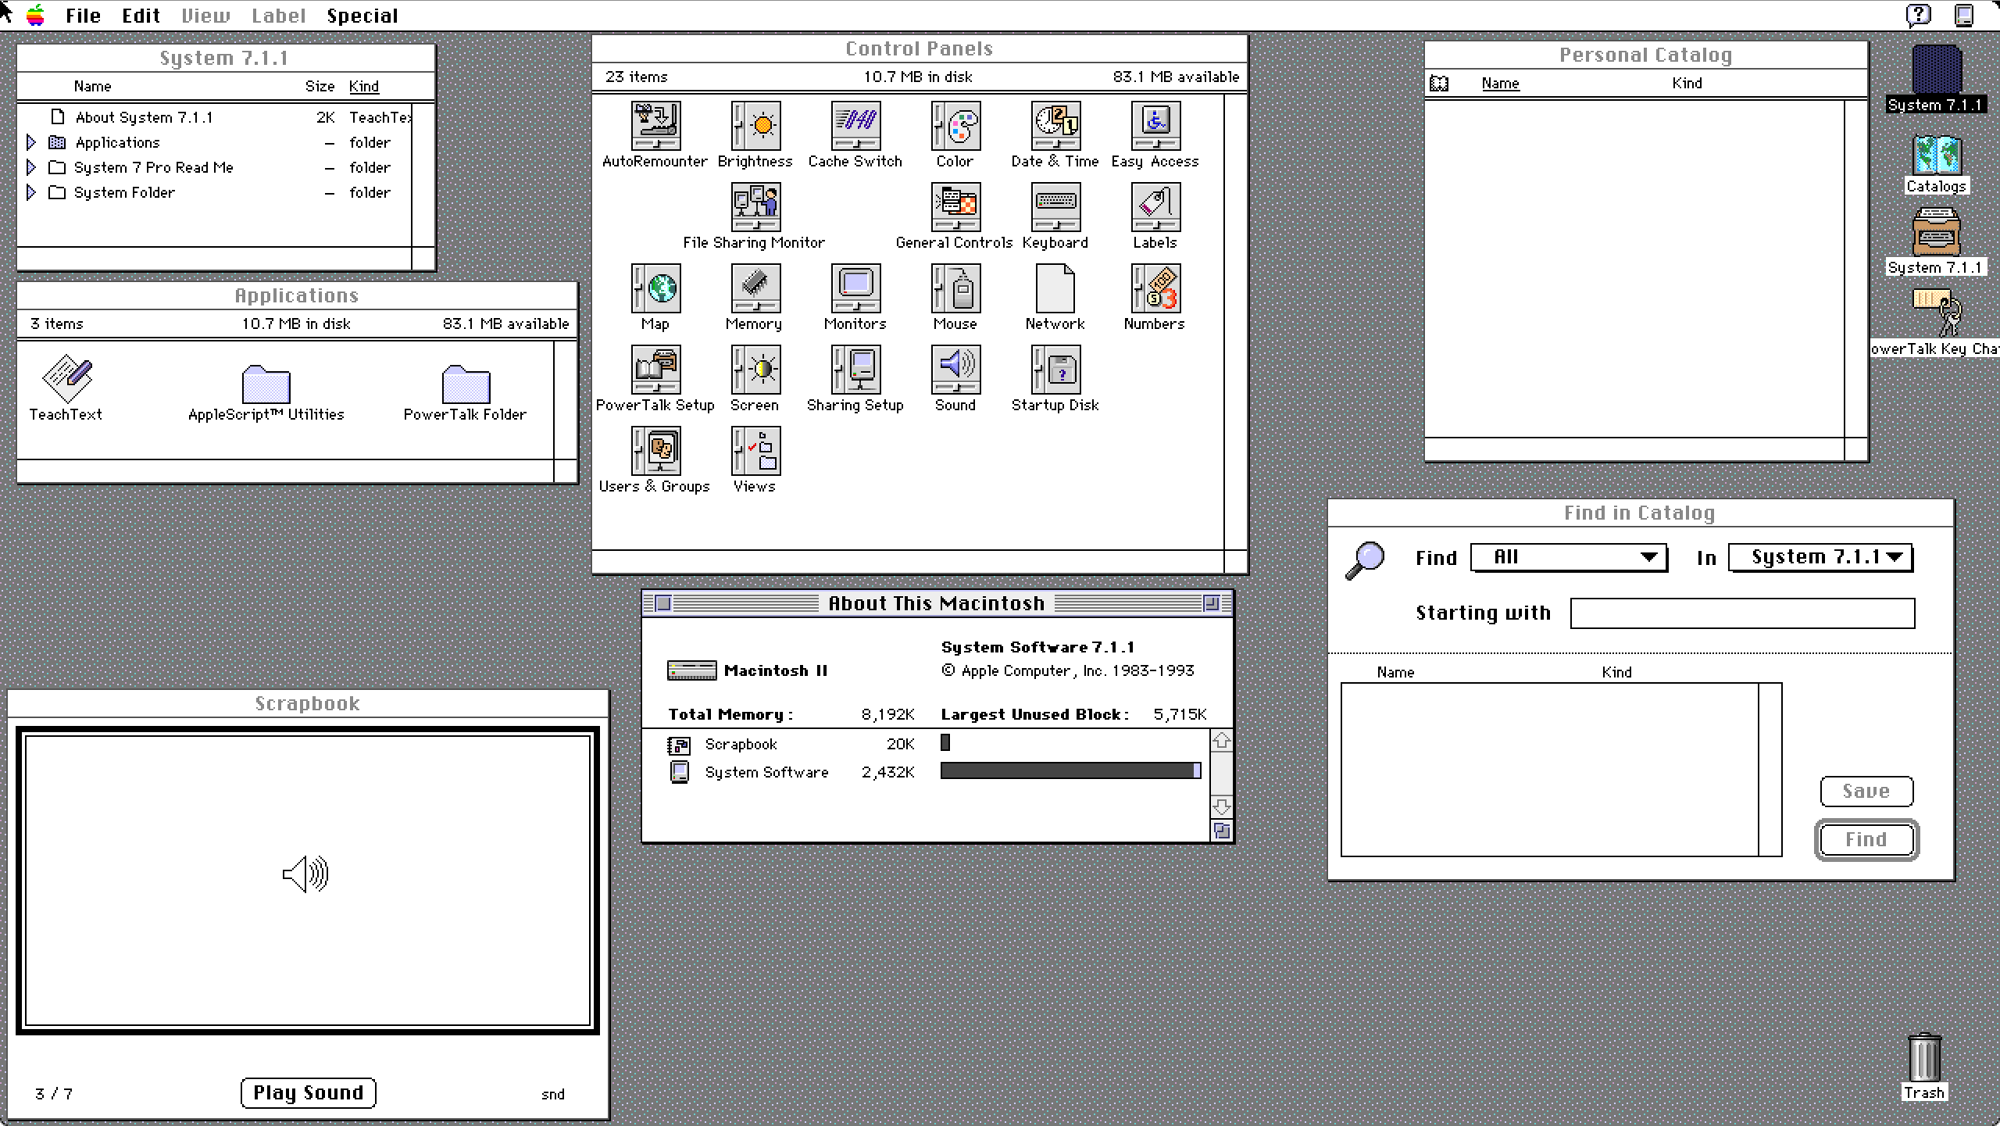Sort System 7.1.1 window by Kind

[x=364, y=86]
